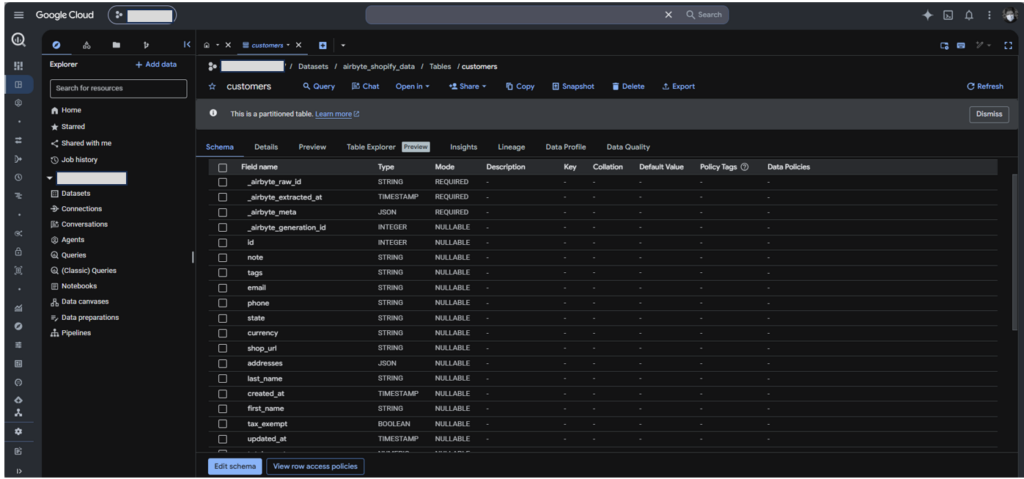Select checkbox for the tax_exempt field
1024x479 pixels.
(x=223, y=424)
